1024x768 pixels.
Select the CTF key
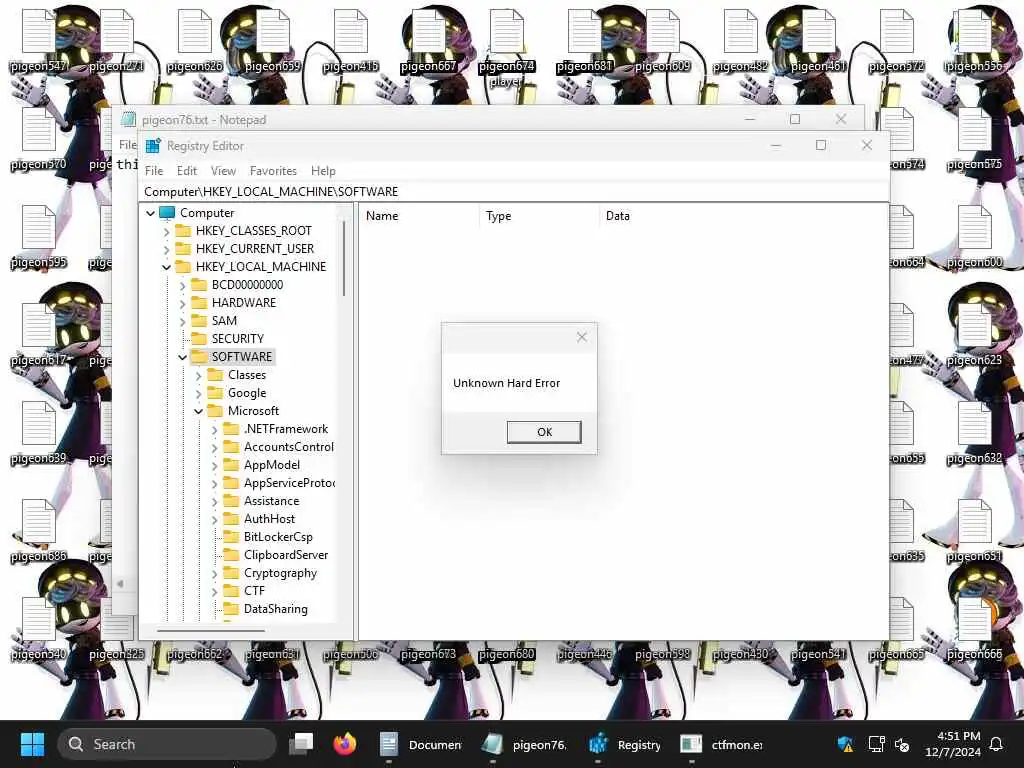pyautogui.click(x=254, y=590)
